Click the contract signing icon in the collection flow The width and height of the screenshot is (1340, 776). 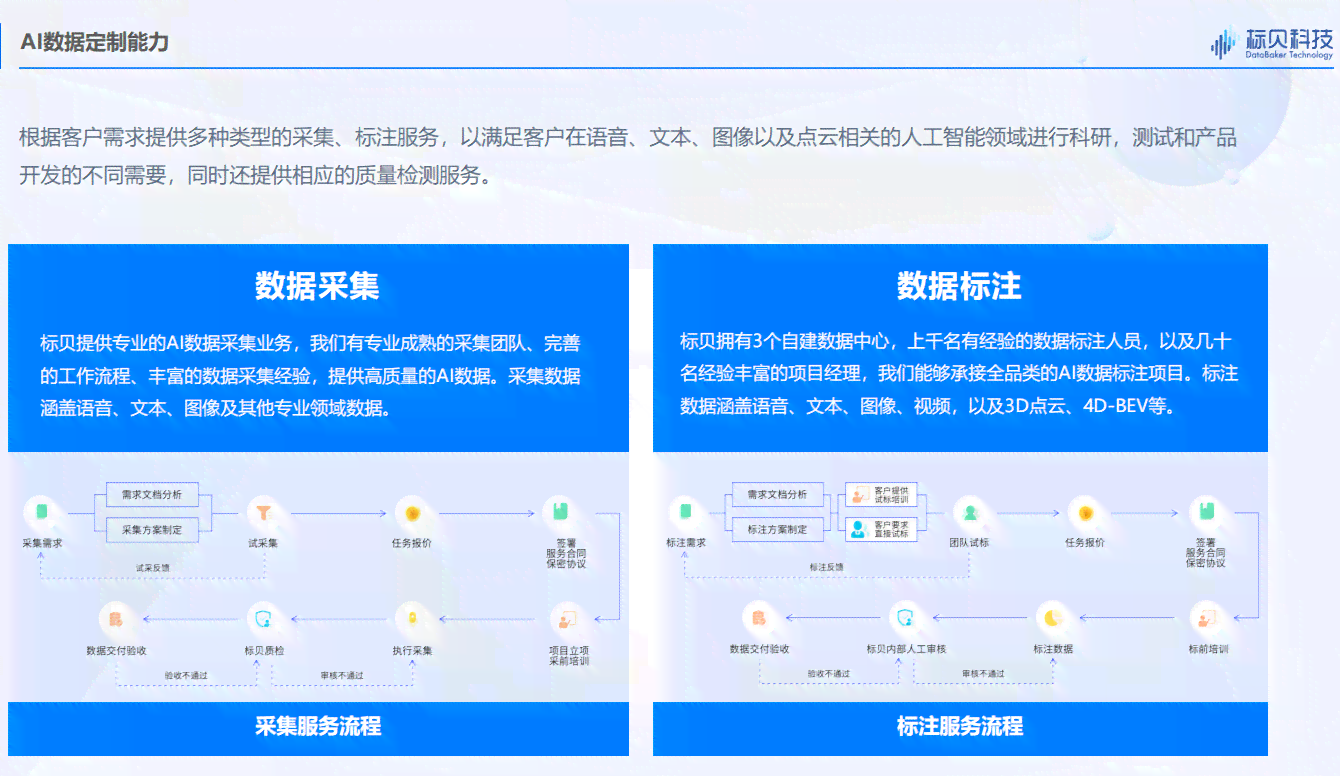[559, 512]
